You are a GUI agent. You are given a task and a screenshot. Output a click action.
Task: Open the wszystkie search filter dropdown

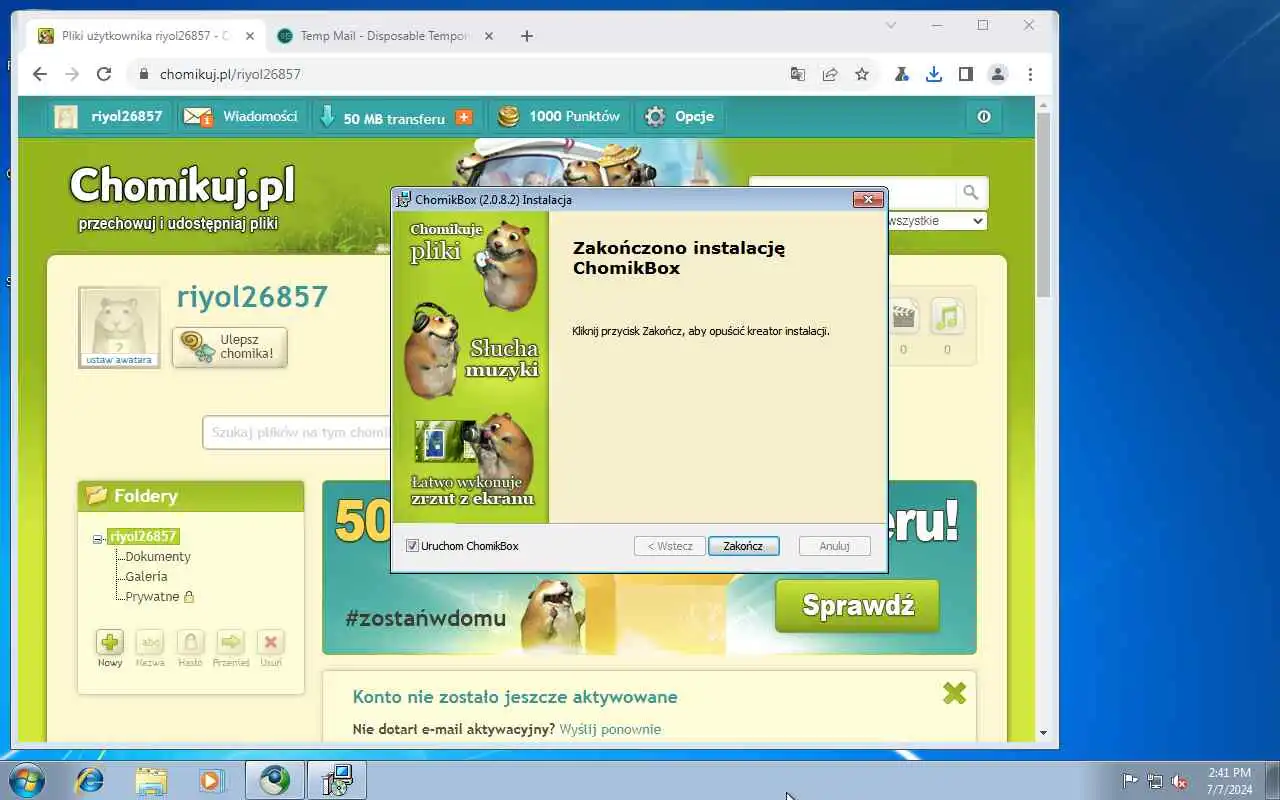click(x=936, y=221)
